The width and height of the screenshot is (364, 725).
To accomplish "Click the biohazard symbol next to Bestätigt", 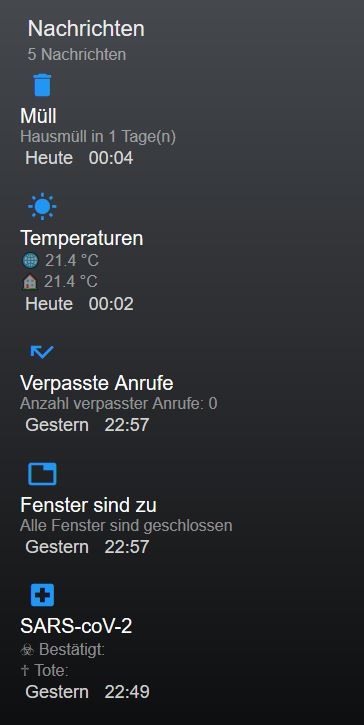I will click(x=28, y=650).
